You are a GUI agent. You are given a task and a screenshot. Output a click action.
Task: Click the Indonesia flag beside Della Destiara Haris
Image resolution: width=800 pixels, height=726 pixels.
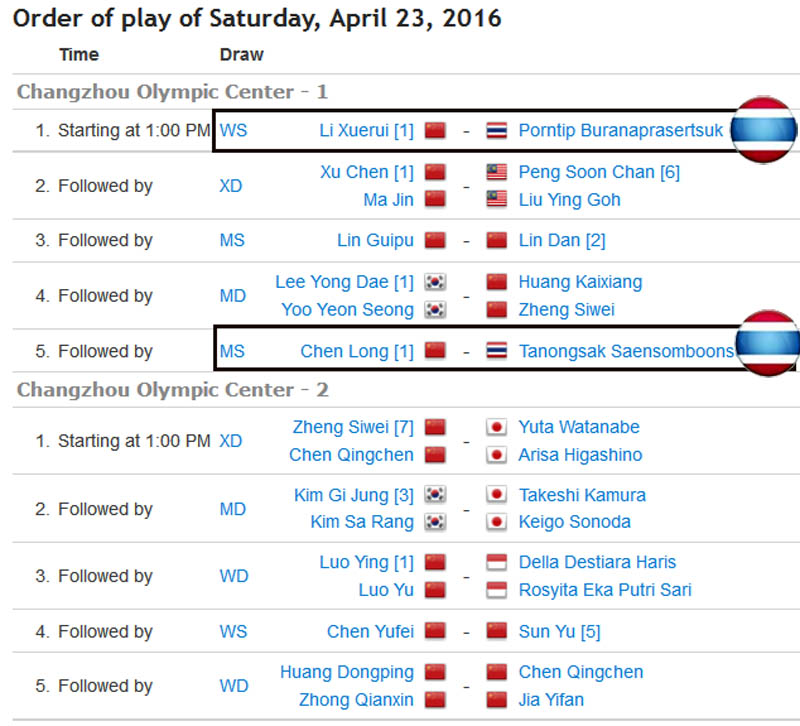click(497, 562)
